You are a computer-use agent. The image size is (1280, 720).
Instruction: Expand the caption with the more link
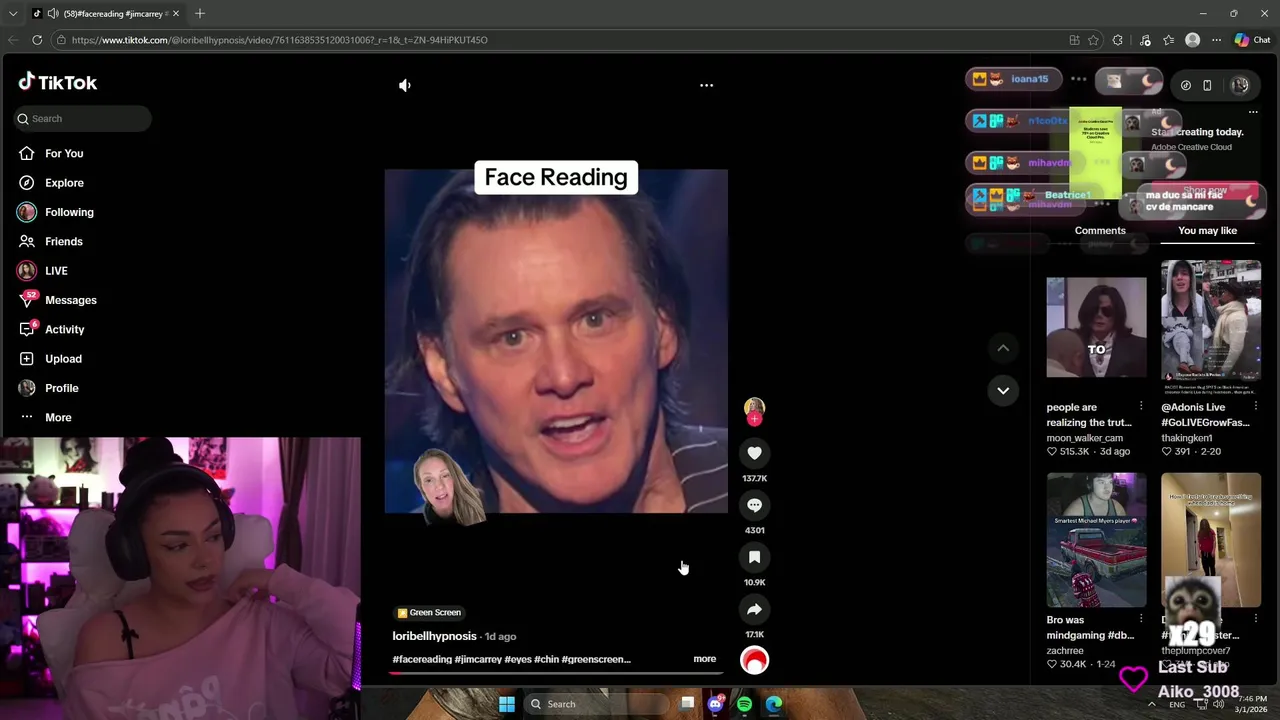click(704, 659)
